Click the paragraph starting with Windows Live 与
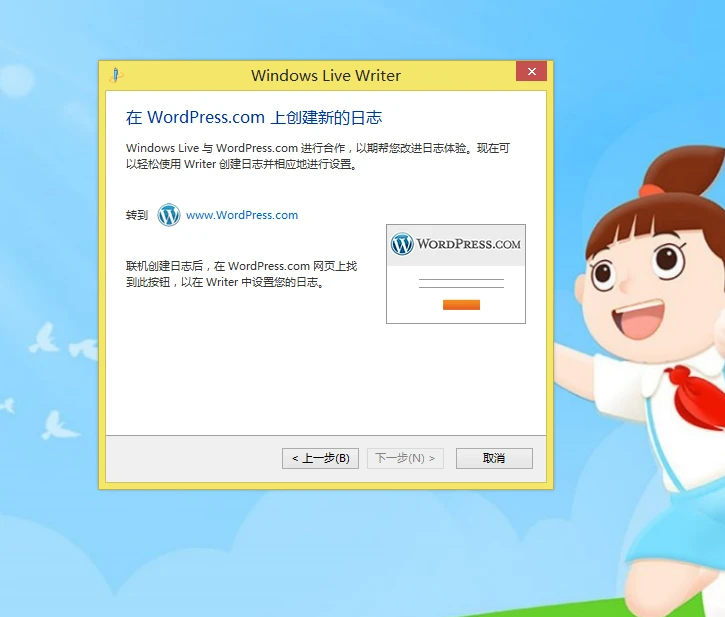This screenshot has height=617, width=725. point(318,156)
